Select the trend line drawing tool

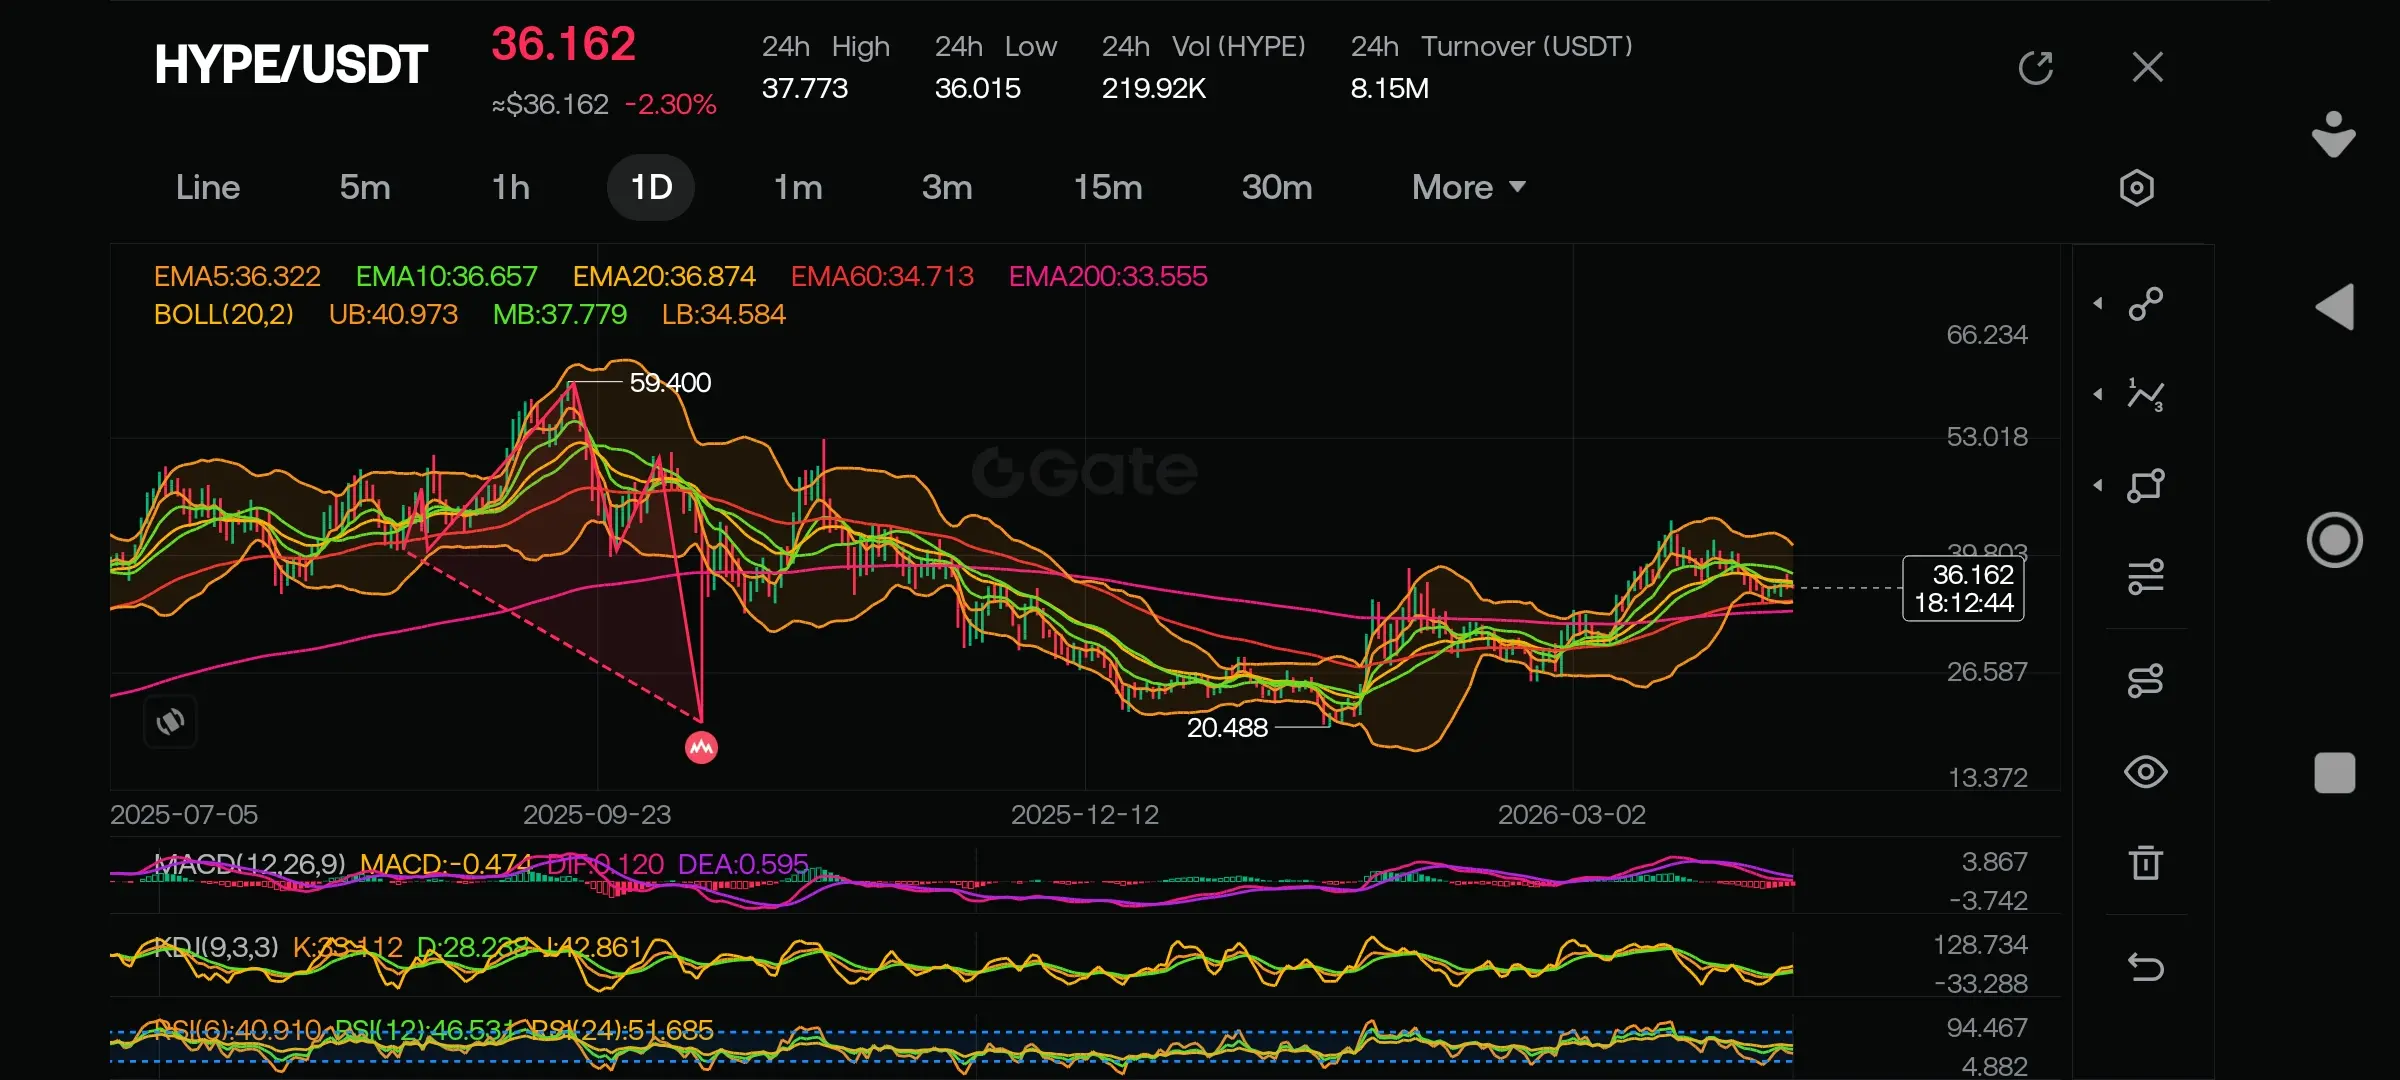tap(2146, 303)
